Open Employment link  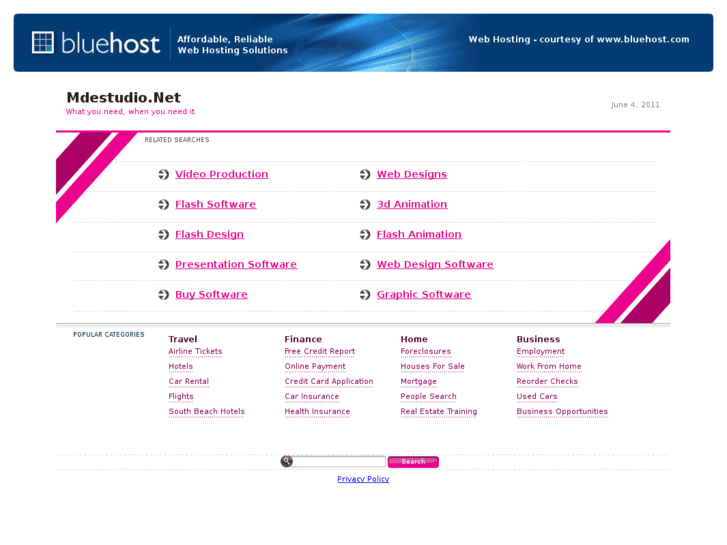tap(541, 352)
